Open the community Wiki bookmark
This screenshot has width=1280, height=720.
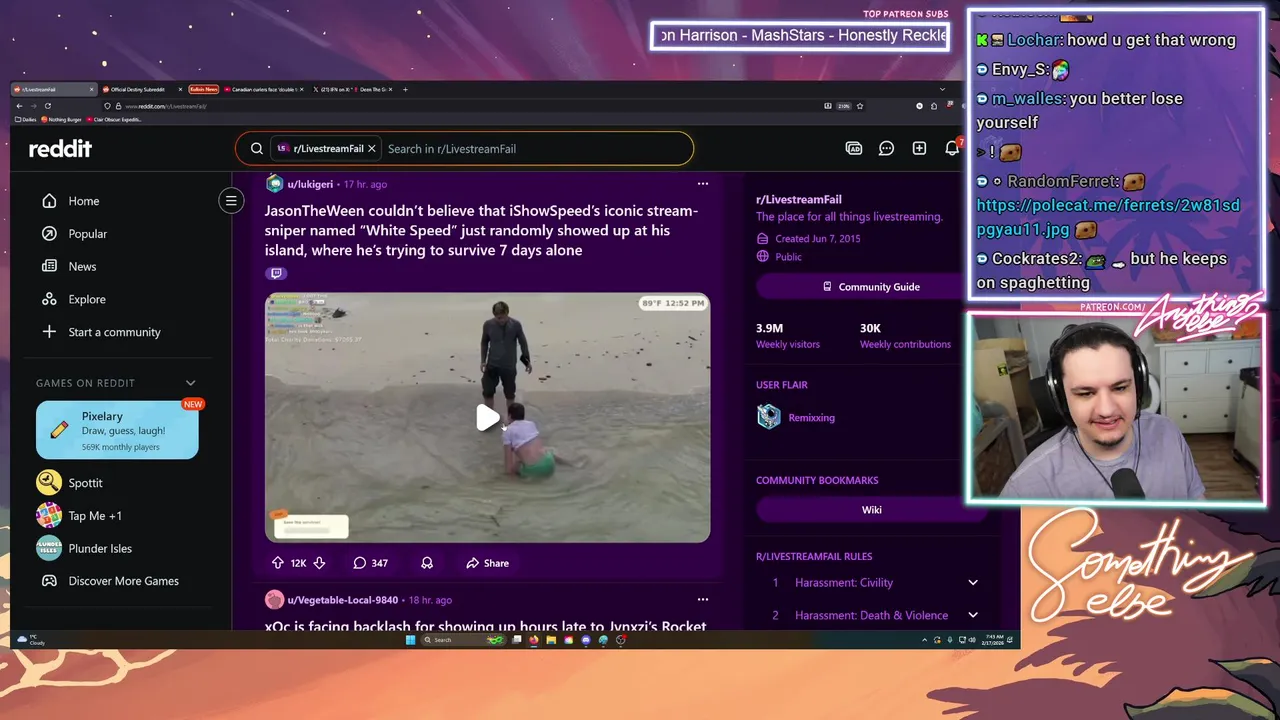870,510
